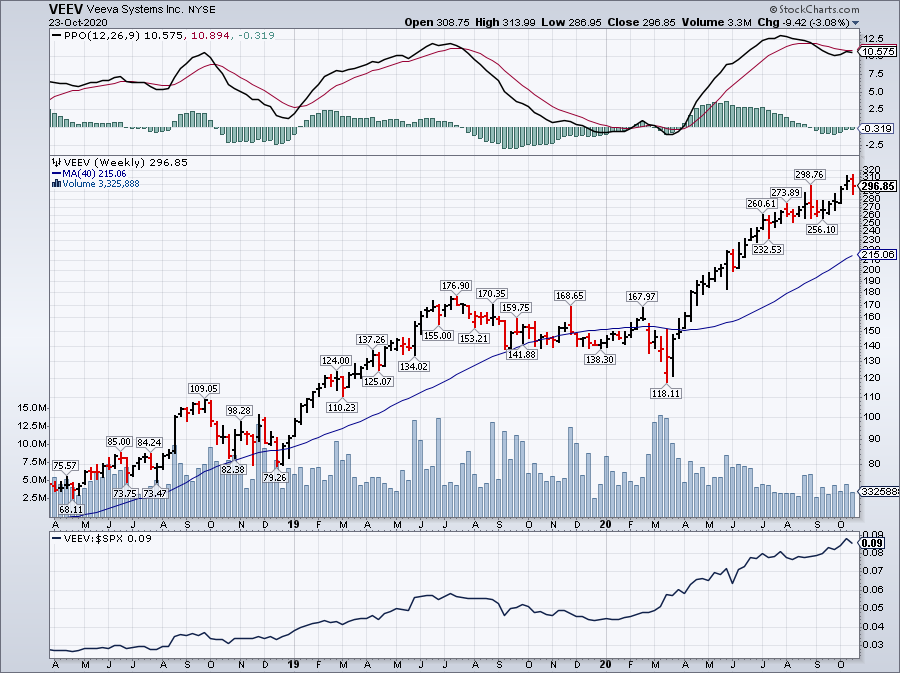The height and width of the screenshot is (673, 900).
Task: Click the 298.76 high price label
Action: click(x=809, y=174)
